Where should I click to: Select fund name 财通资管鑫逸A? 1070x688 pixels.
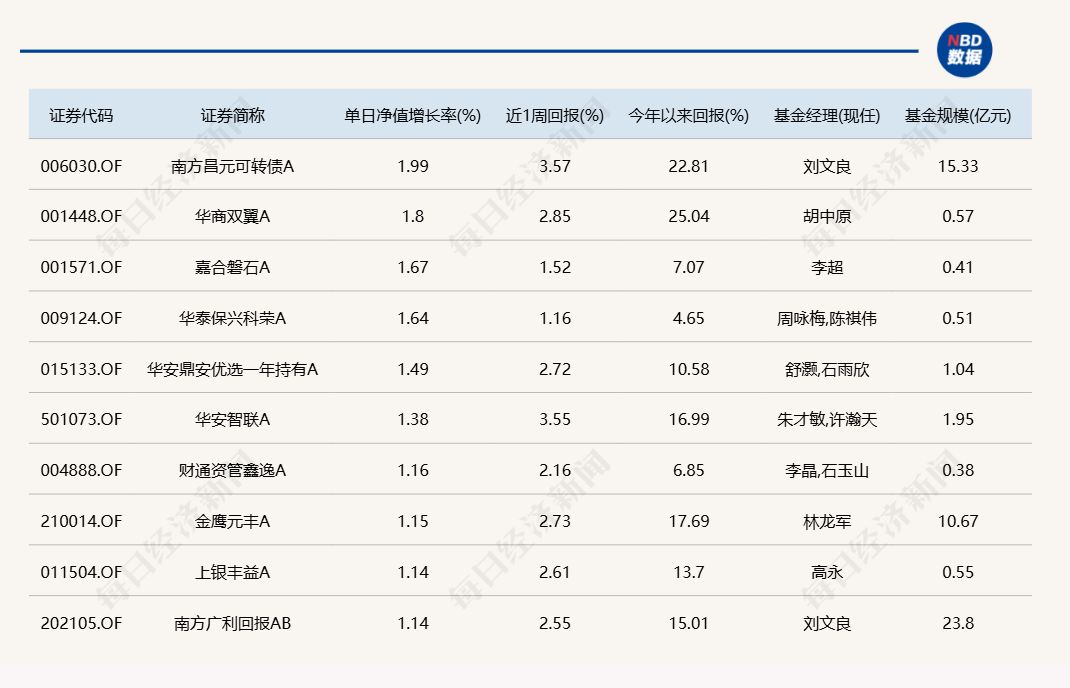232,470
